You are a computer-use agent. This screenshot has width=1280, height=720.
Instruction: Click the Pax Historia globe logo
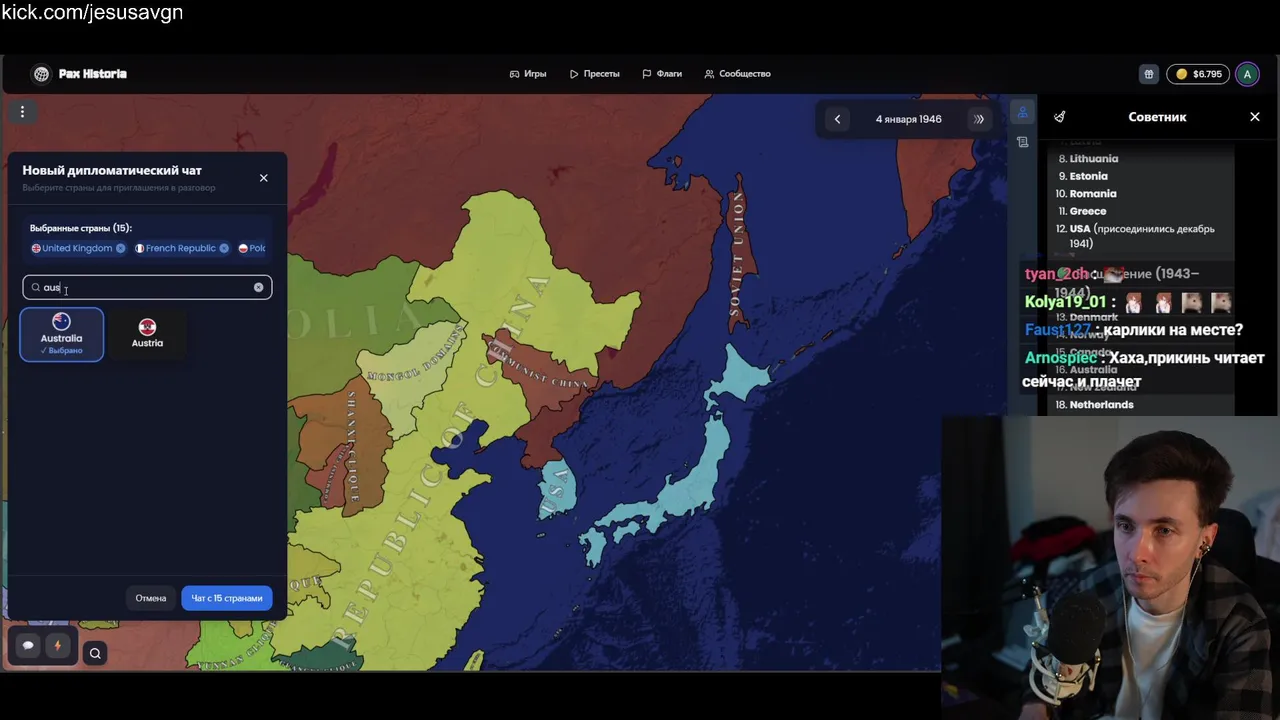tap(41, 74)
